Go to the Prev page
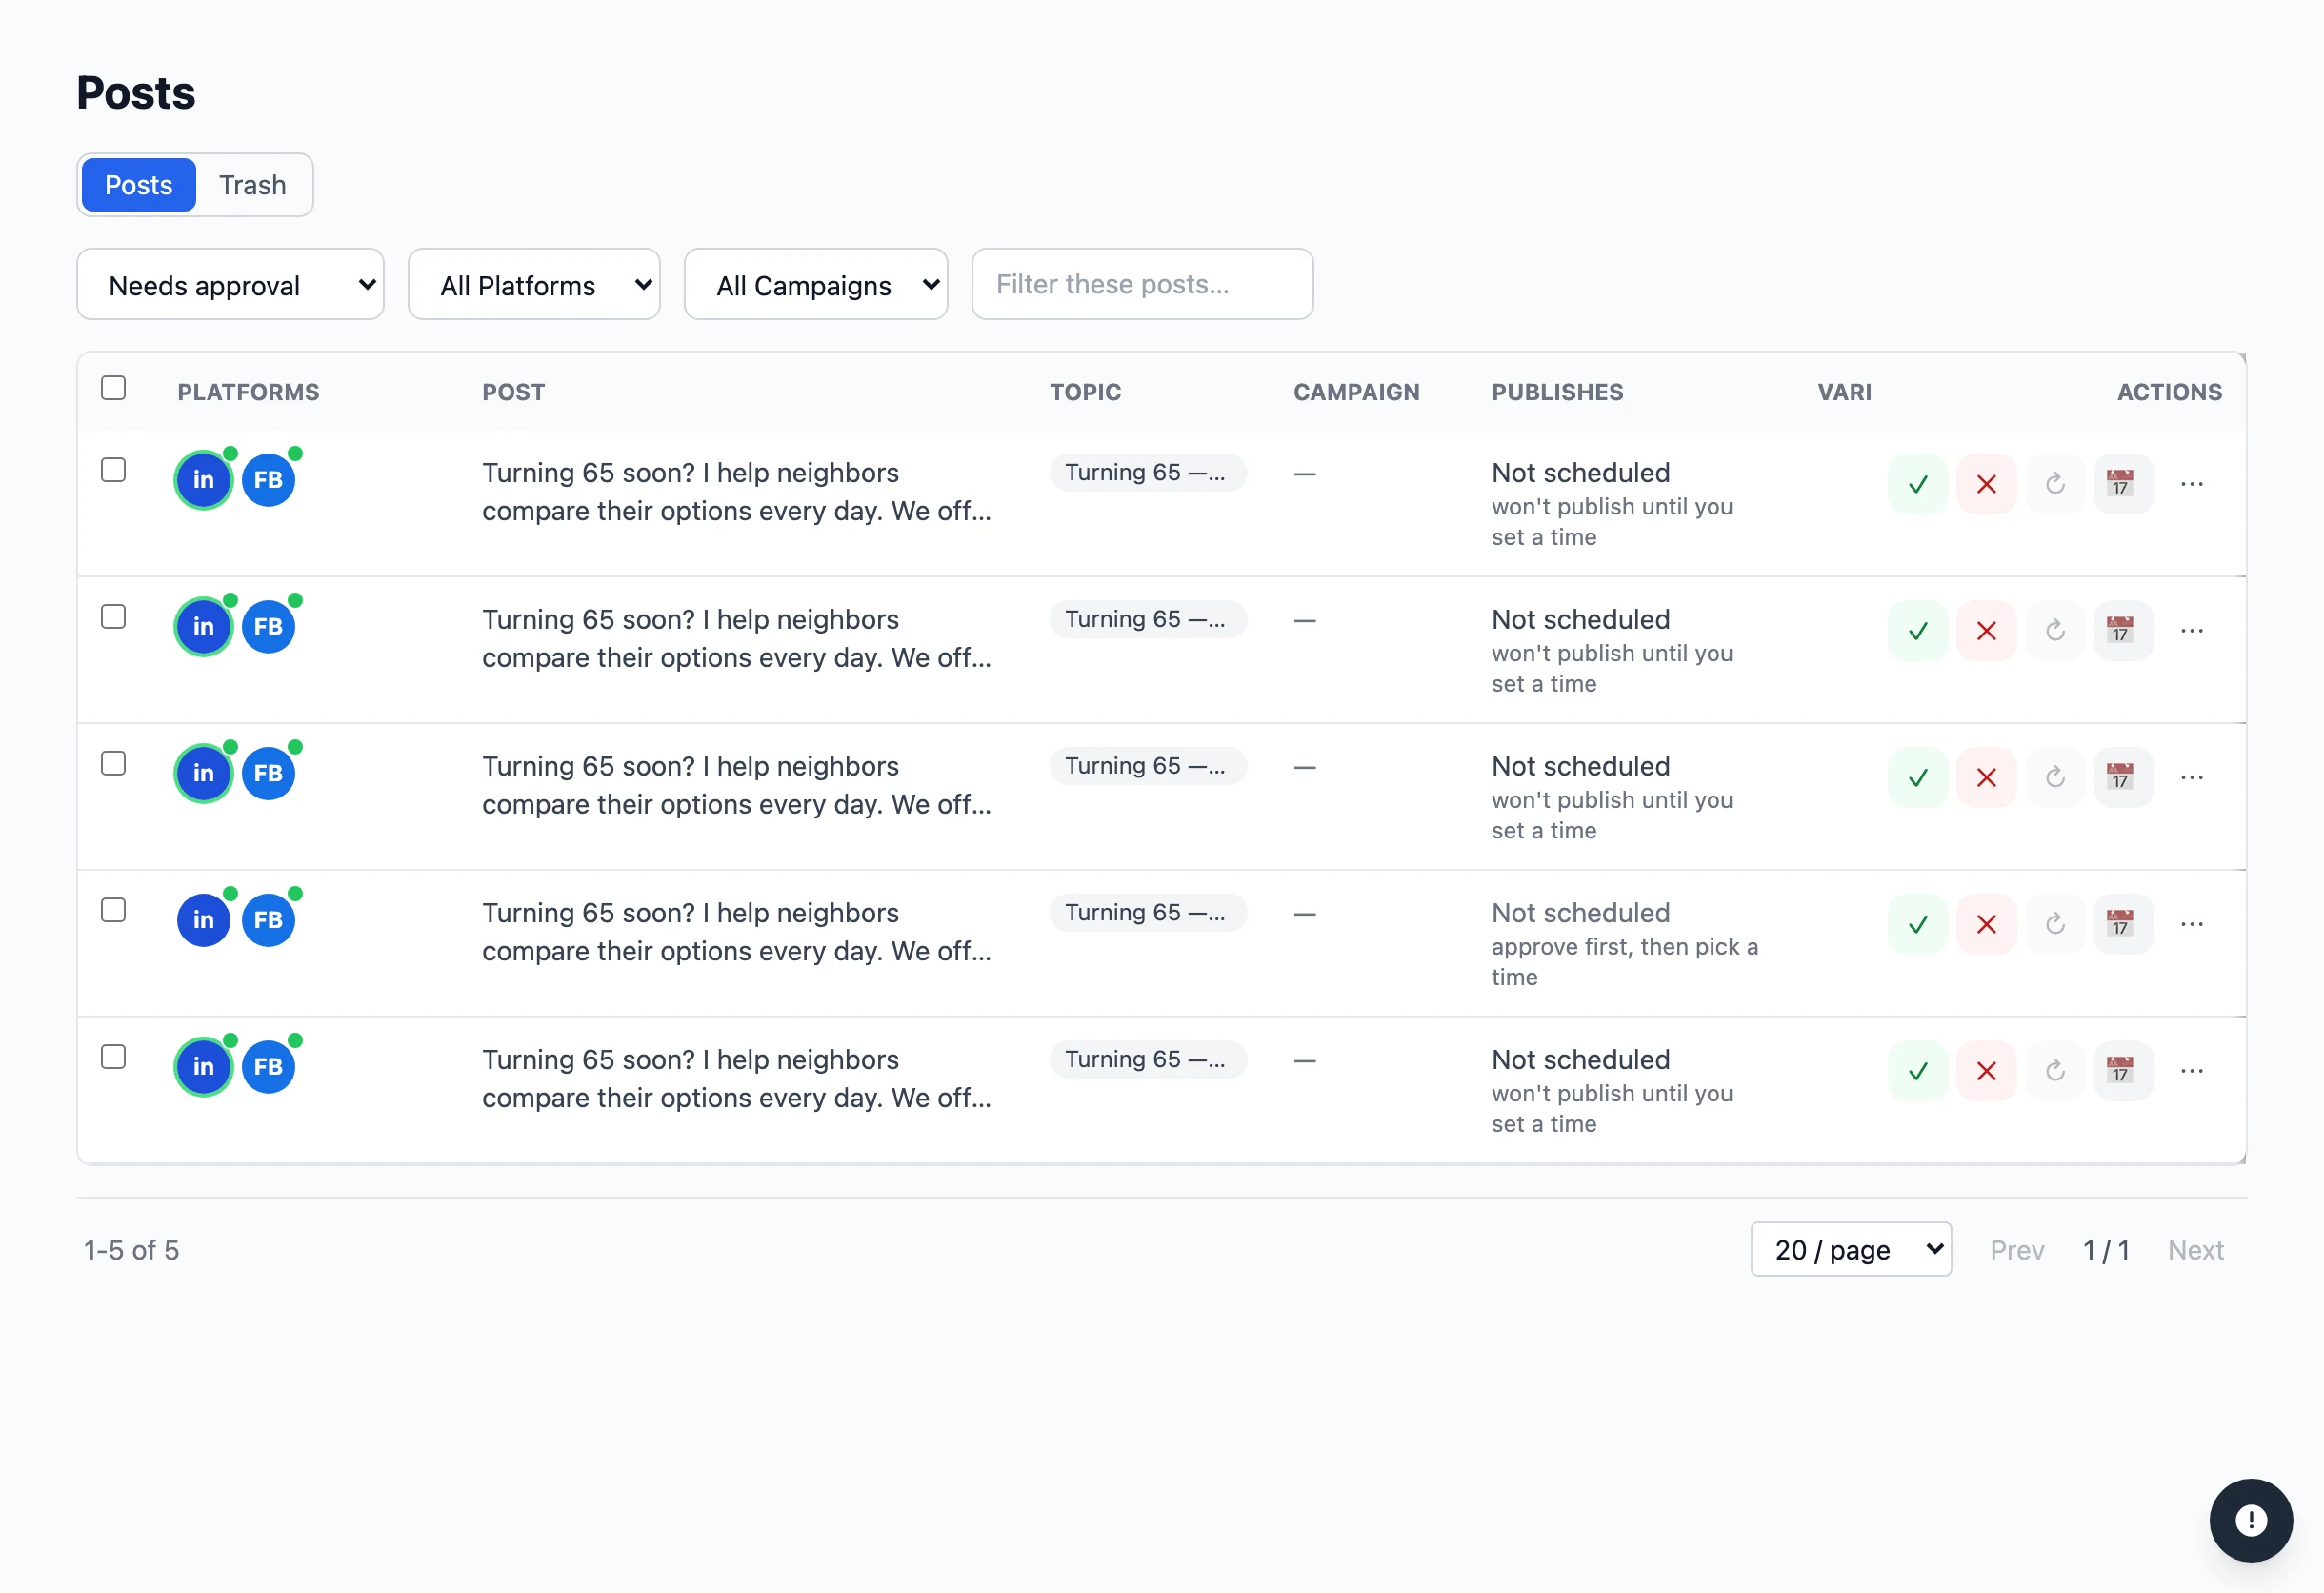Image resolution: width=2324 pixels, height=1593 pixels. 2017,1250
